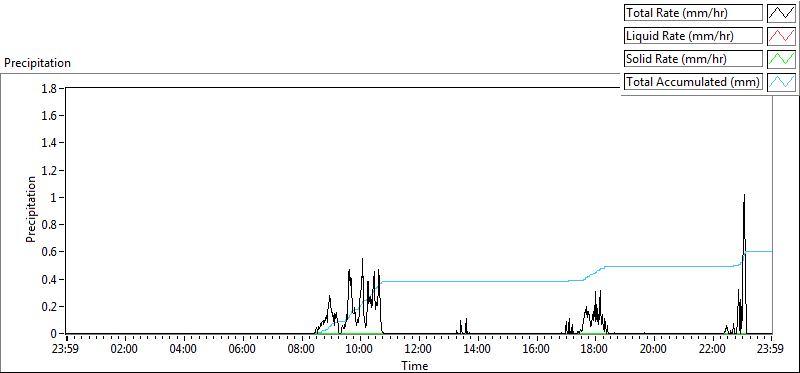Screen dimensions: 800x373
Task: Click the Solid Rate green line icon
Action: coord(781,59)
